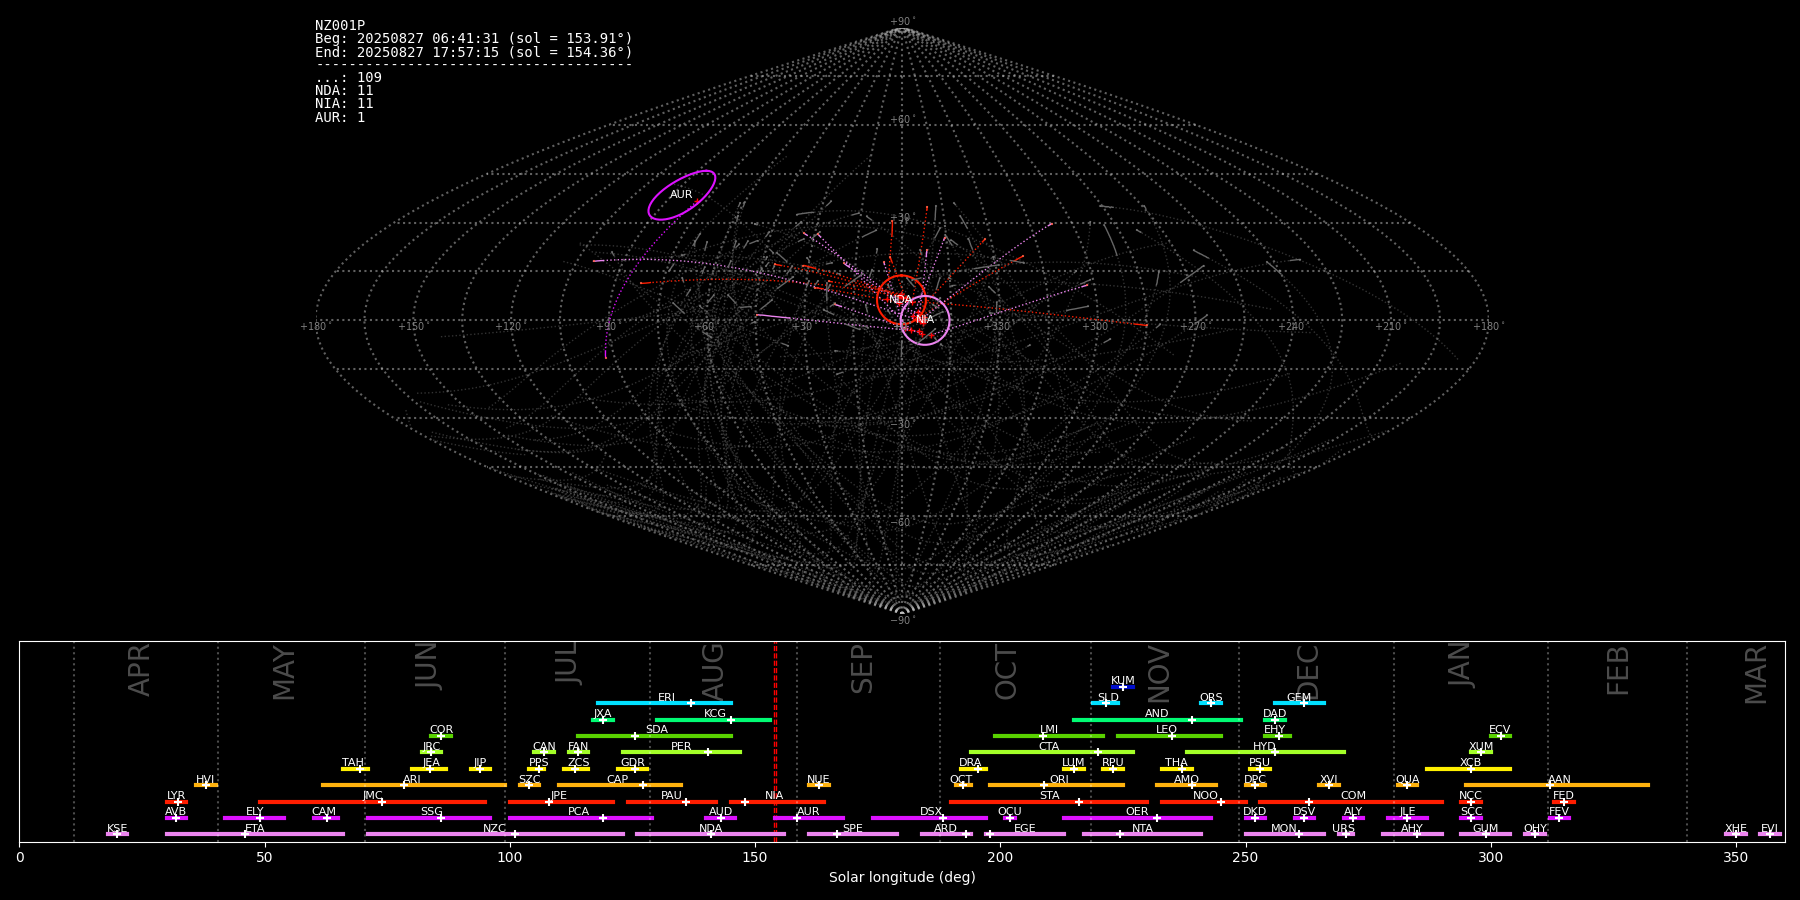Click the JMC activity bar in the timeline
The image size is (1800, 900).
pyautogui.click(x=373, y=802)
